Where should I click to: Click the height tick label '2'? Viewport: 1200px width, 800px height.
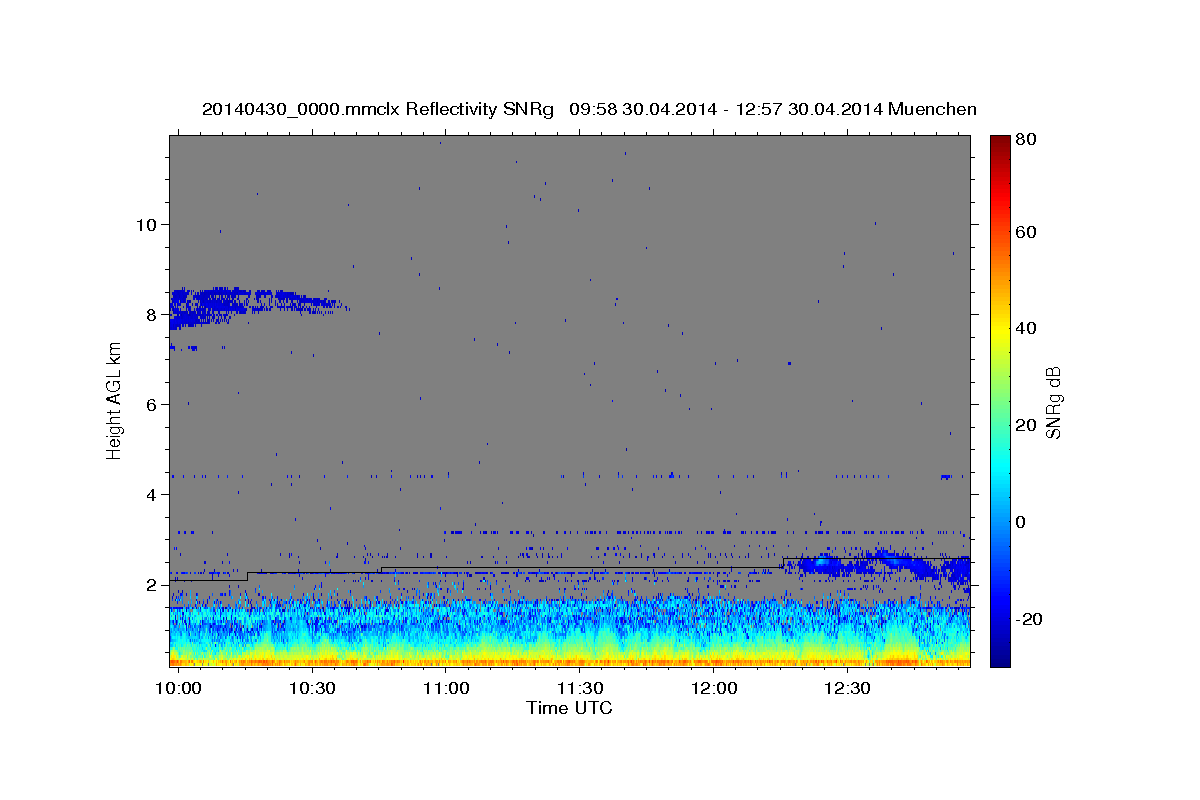(150, 585)
